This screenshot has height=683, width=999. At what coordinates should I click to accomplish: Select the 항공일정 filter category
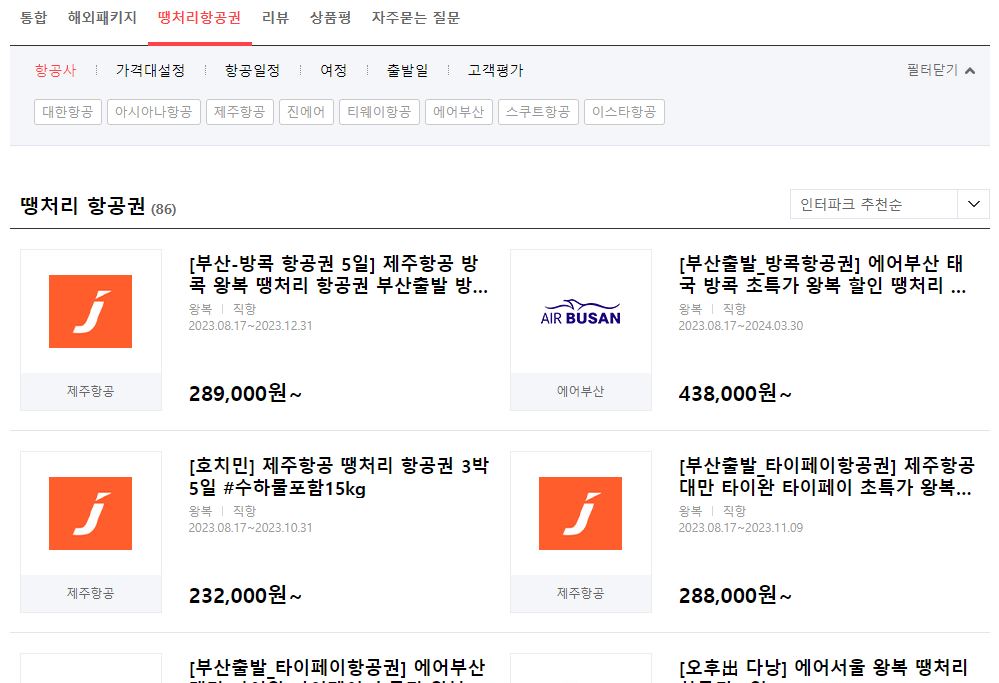252,70
